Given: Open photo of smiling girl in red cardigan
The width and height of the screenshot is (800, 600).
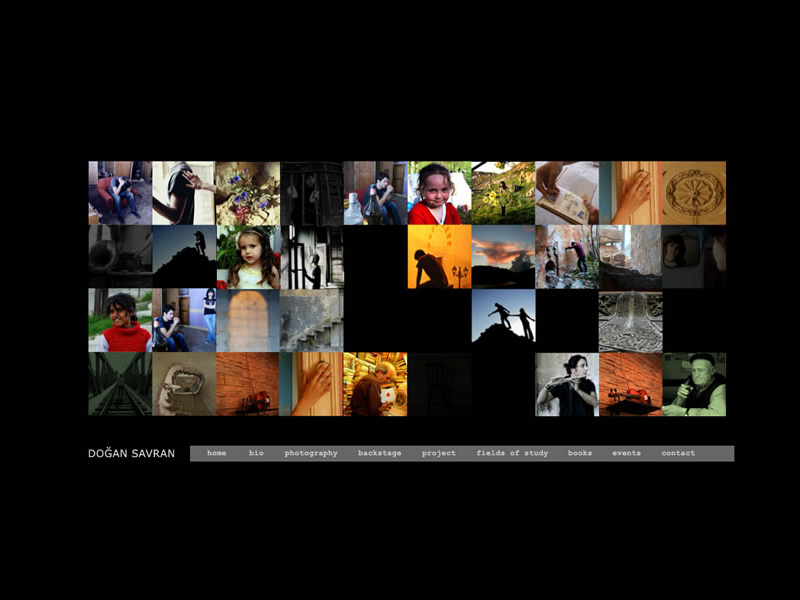Looking at the screenshot, I should [439, 193].
